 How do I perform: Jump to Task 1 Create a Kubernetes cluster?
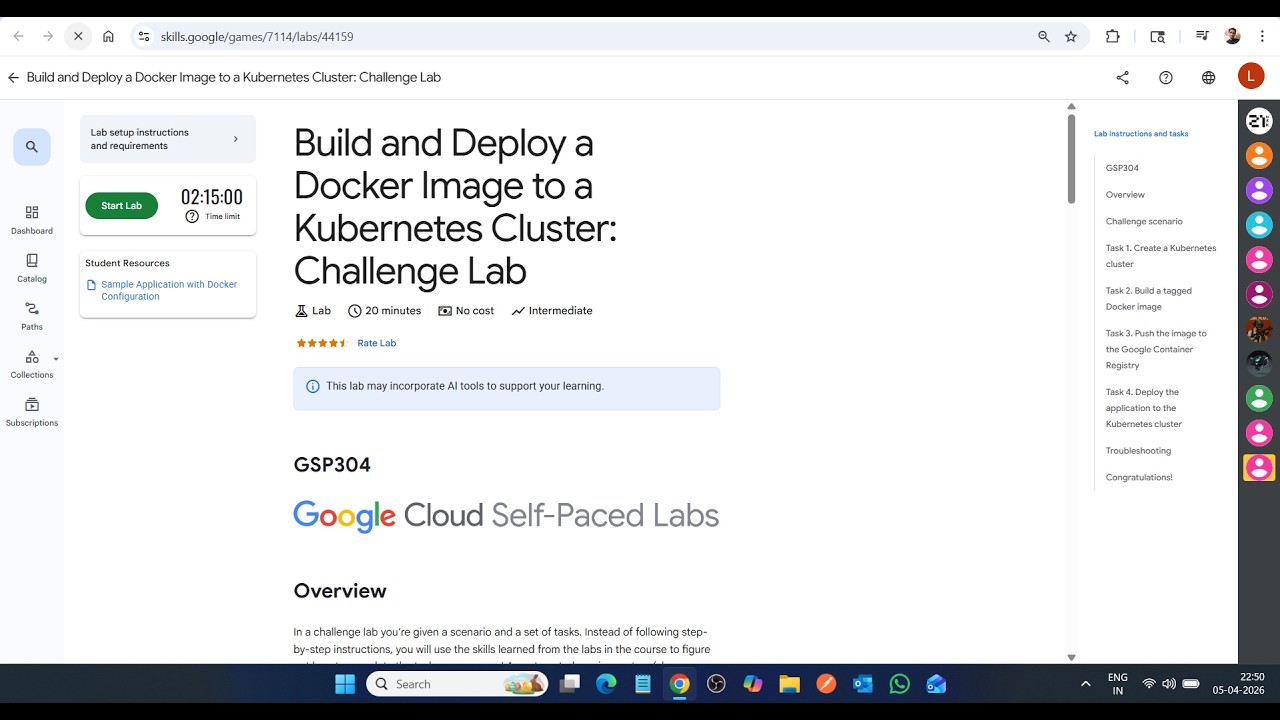[x=1161, y=256]
